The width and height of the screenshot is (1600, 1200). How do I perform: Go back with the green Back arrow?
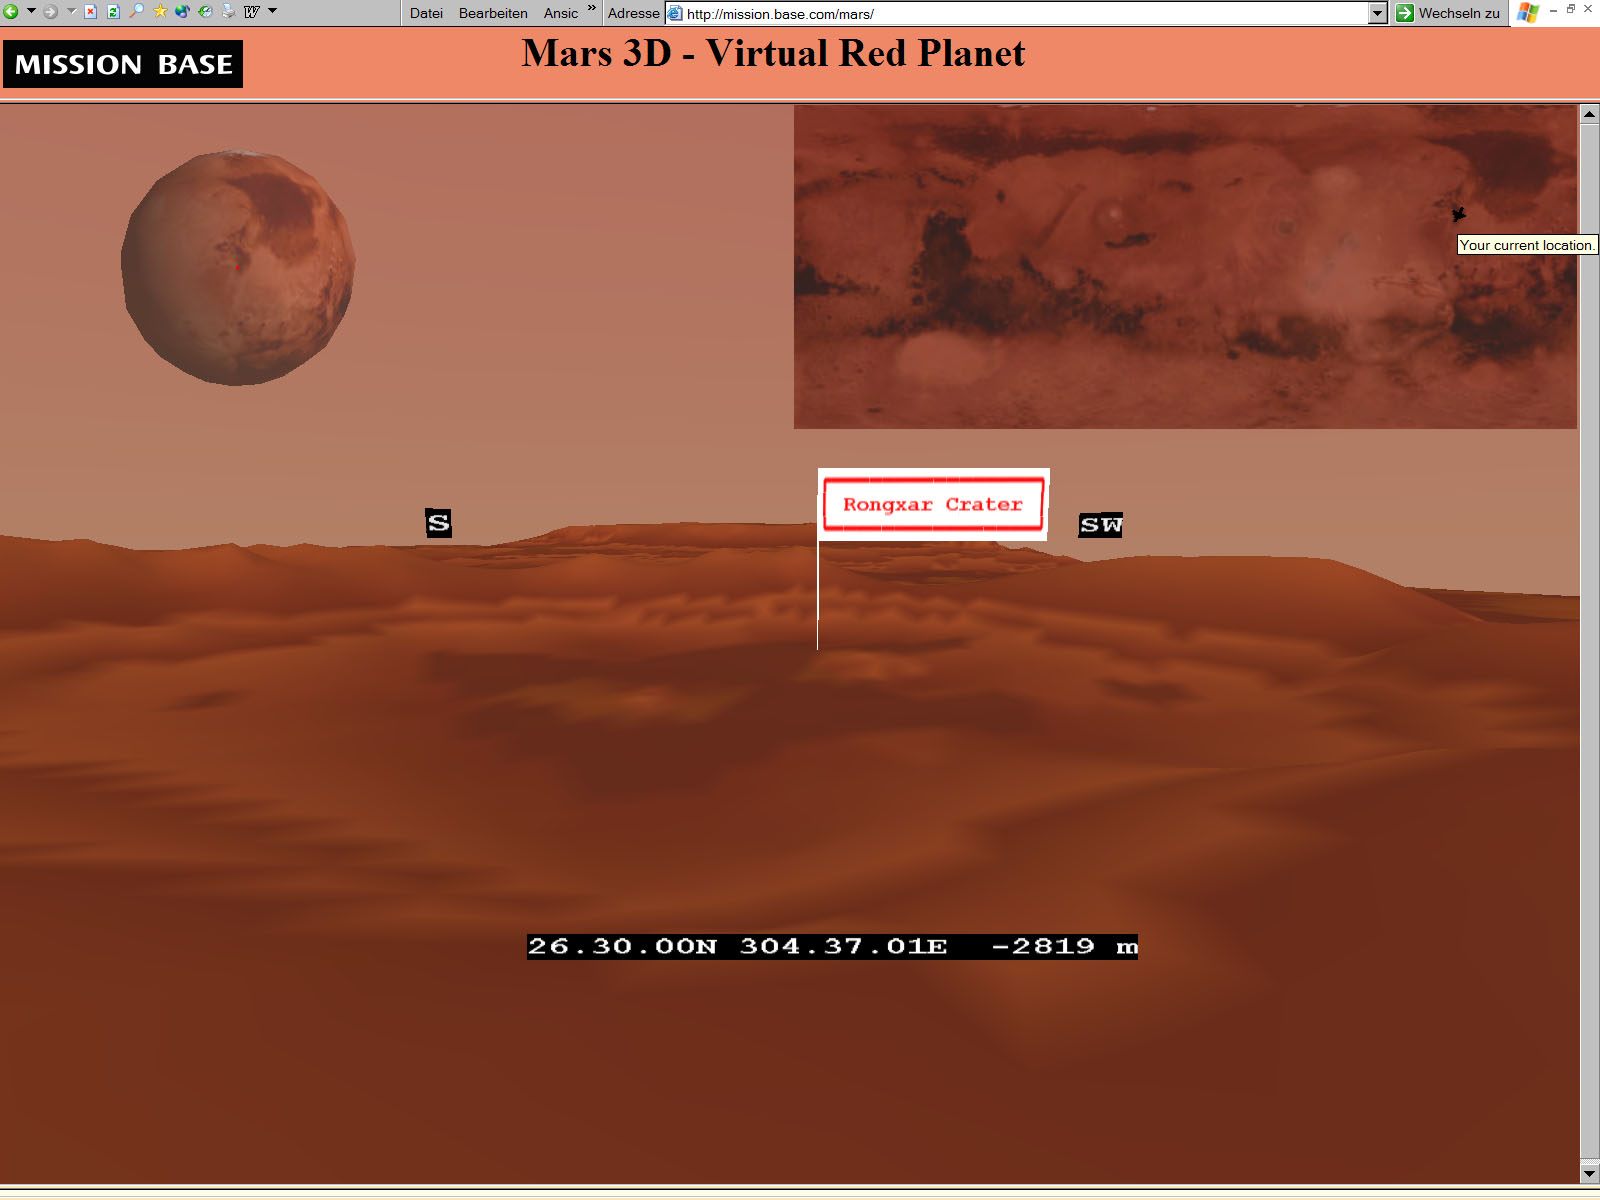[11, 12]
